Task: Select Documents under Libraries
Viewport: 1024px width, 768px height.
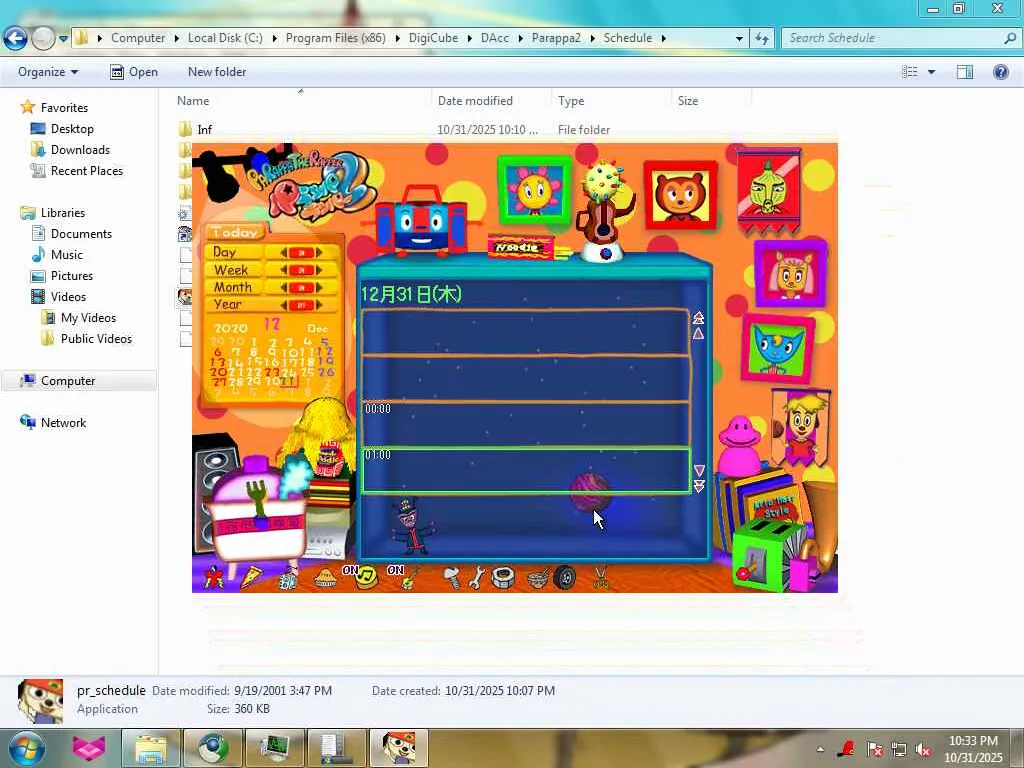Action: (81, 234)
